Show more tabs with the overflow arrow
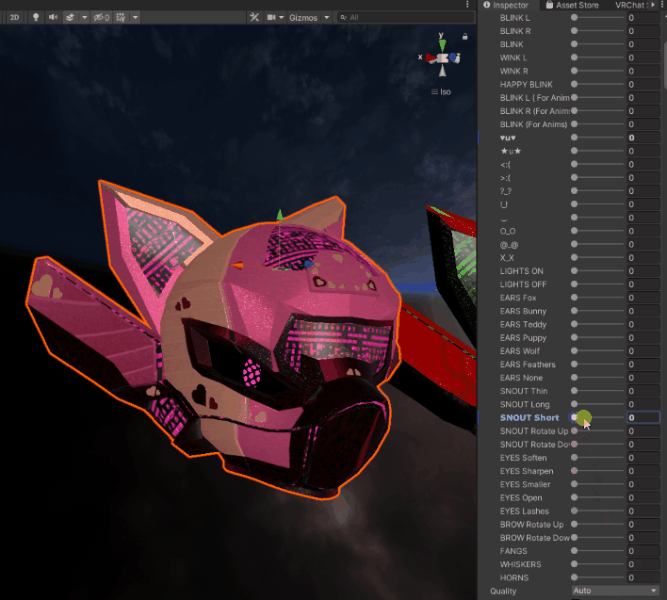 [653, 5]
